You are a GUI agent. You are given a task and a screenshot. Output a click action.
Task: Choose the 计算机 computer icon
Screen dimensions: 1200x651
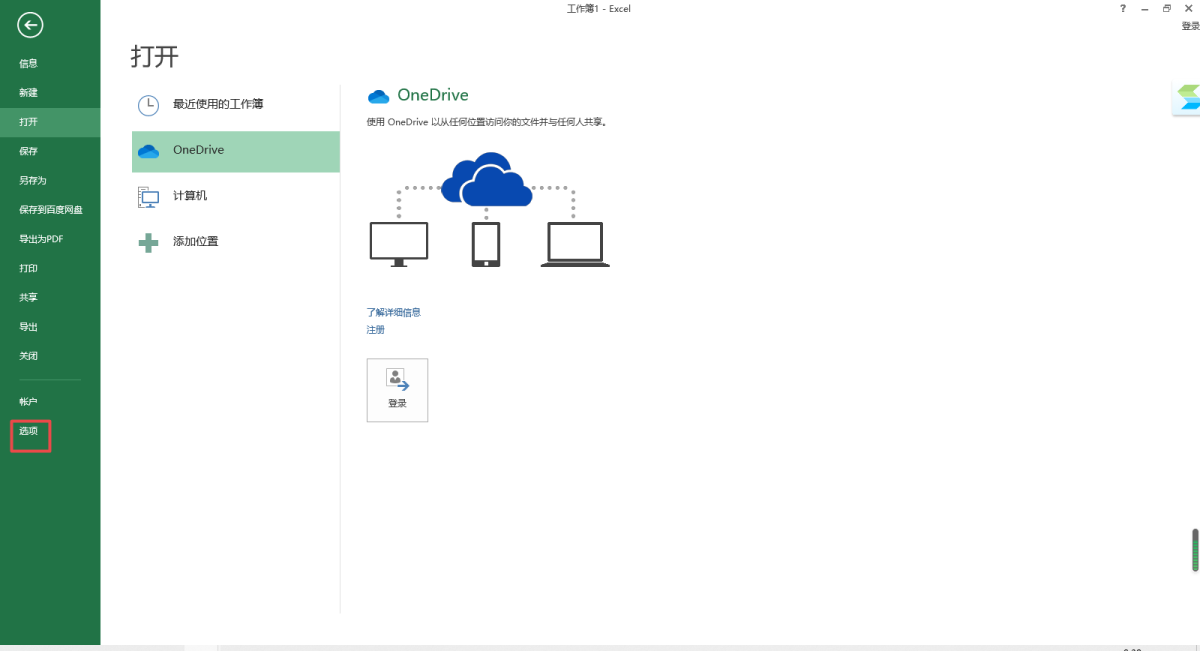148,197
